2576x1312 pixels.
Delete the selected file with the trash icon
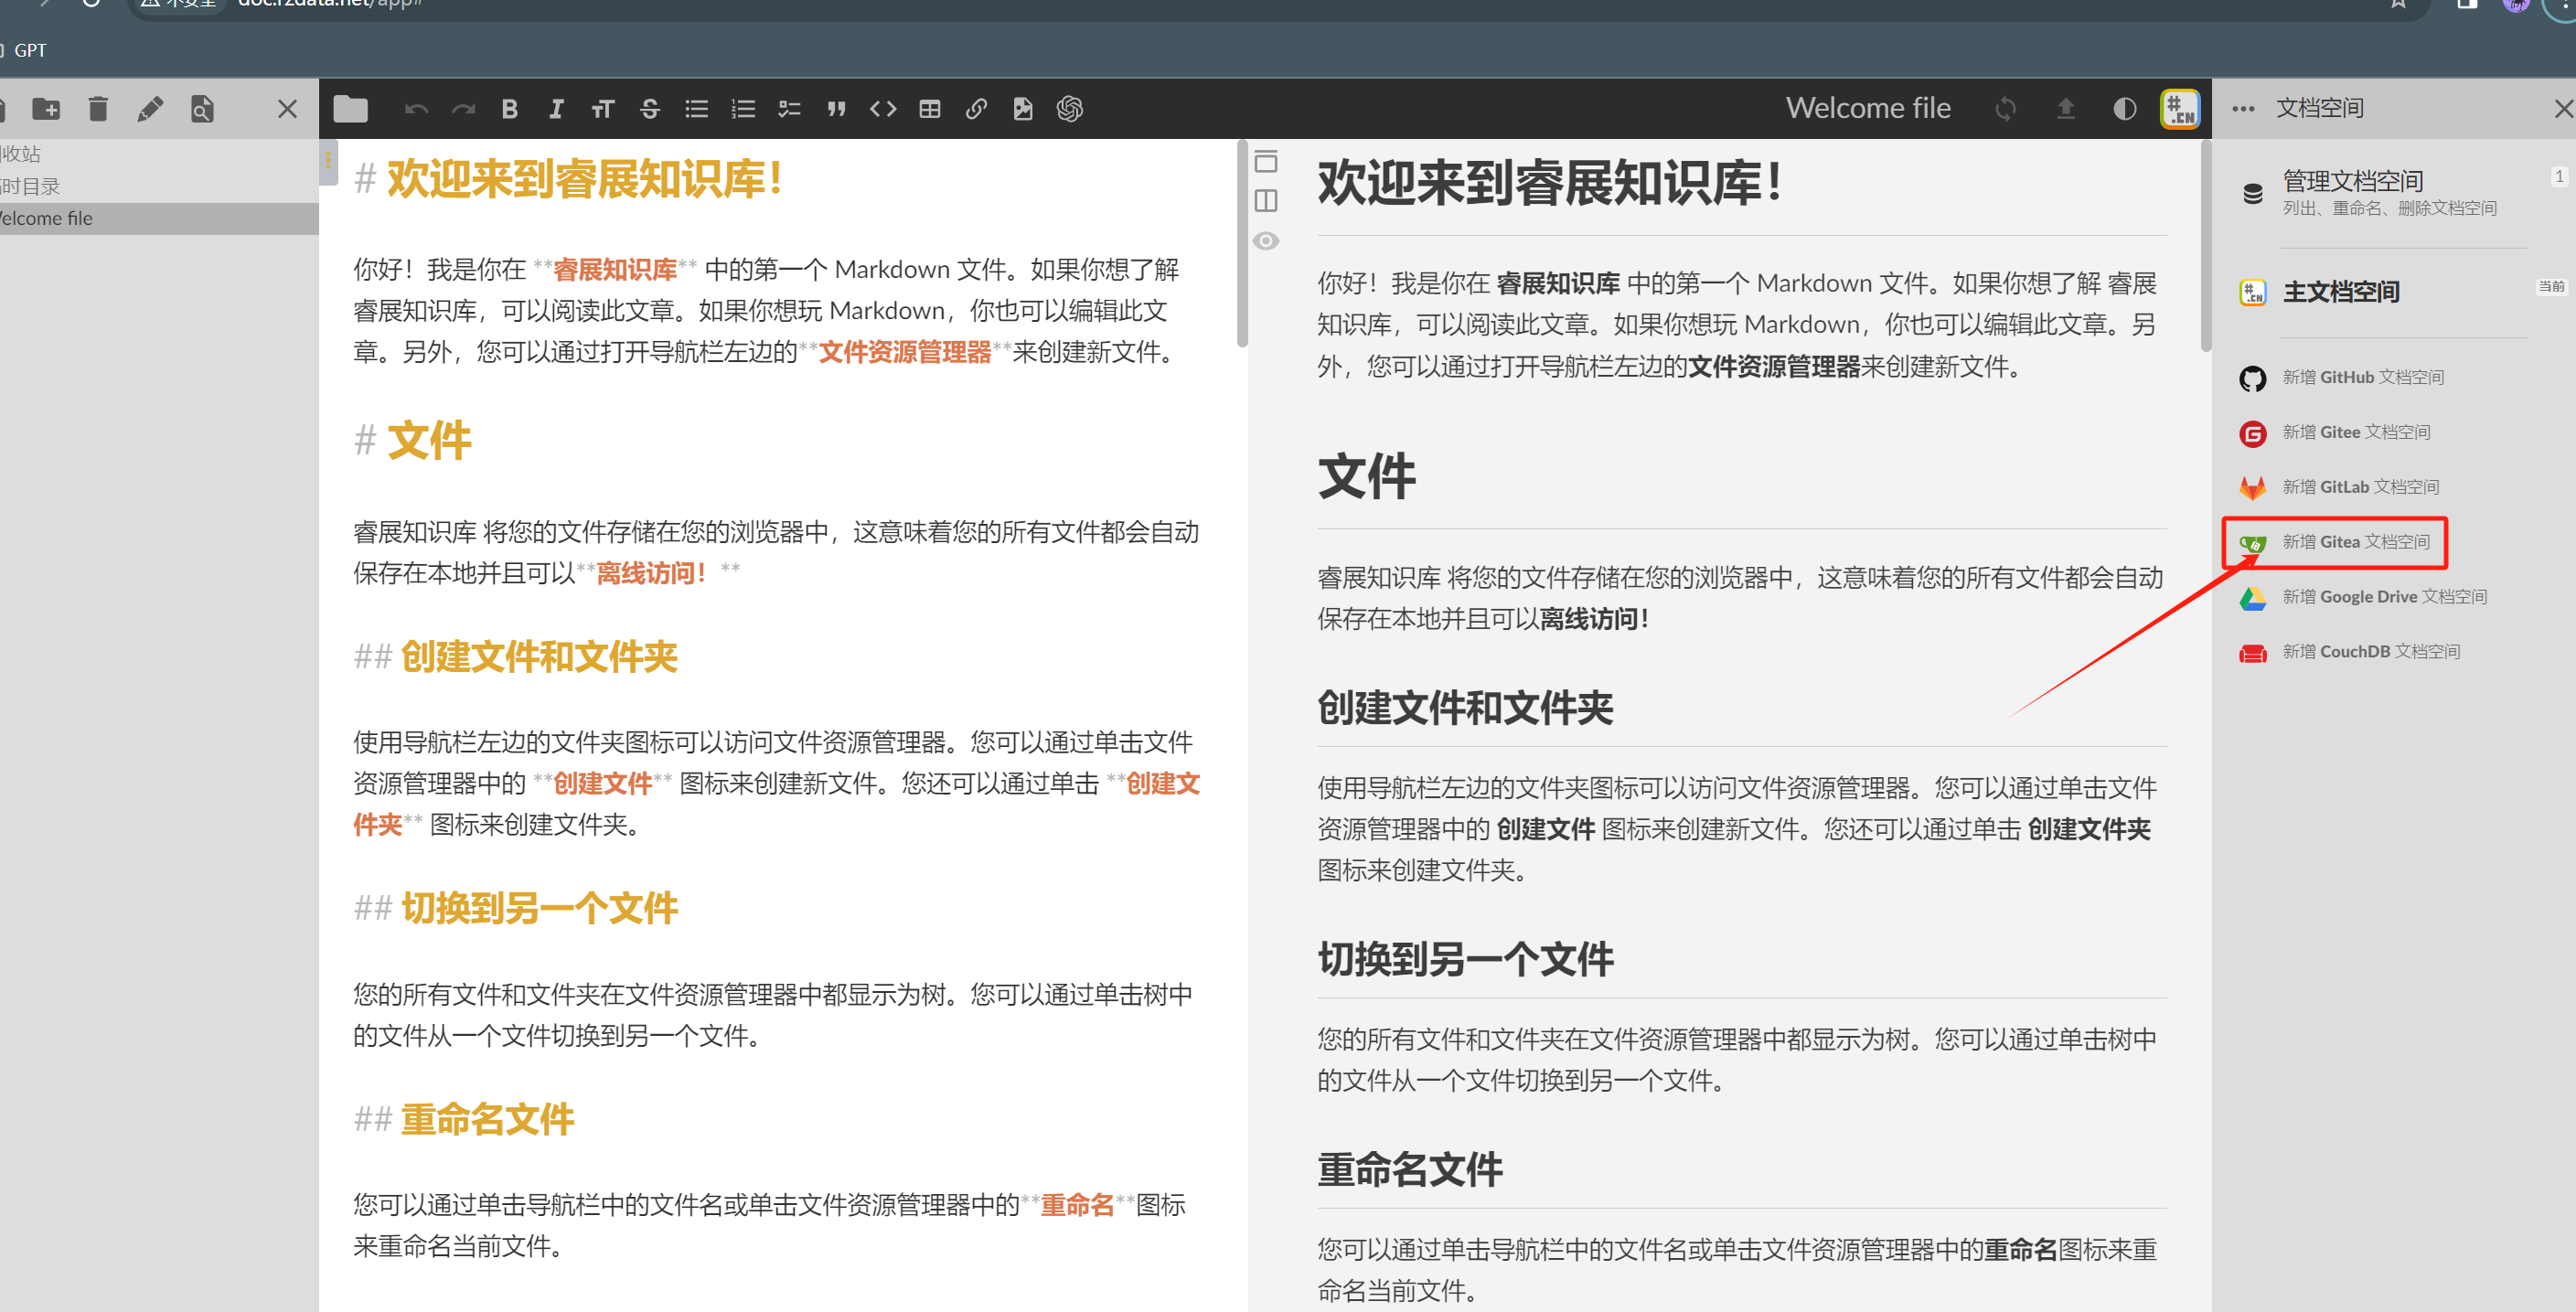[x=98, y=109]
